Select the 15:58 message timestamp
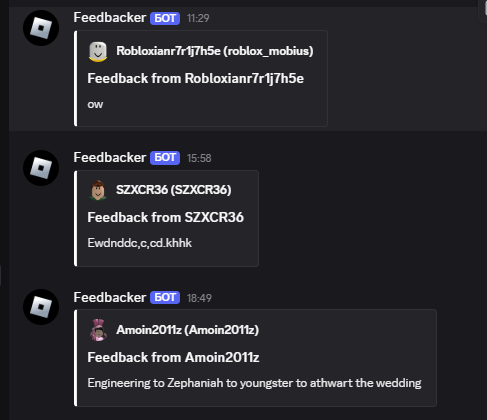Screen dimensions: 487x420 [x=199, y=158]
